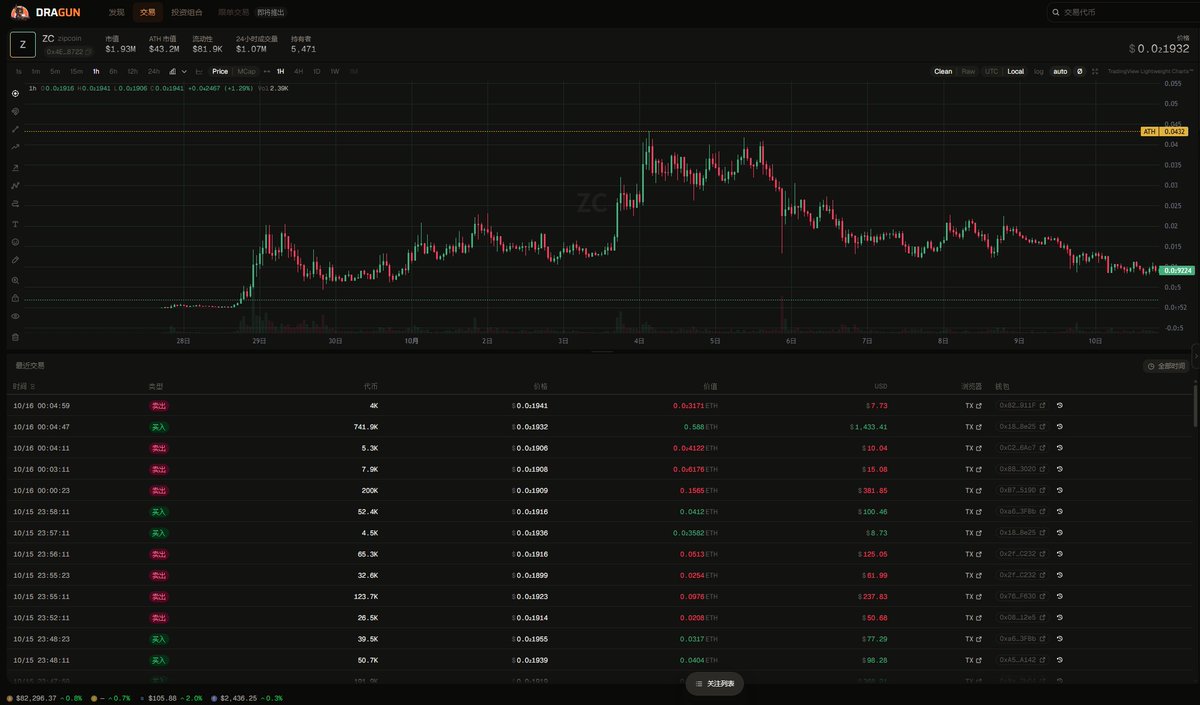
Task: Open the watchlist button
Action: click(x=715, y=683)
